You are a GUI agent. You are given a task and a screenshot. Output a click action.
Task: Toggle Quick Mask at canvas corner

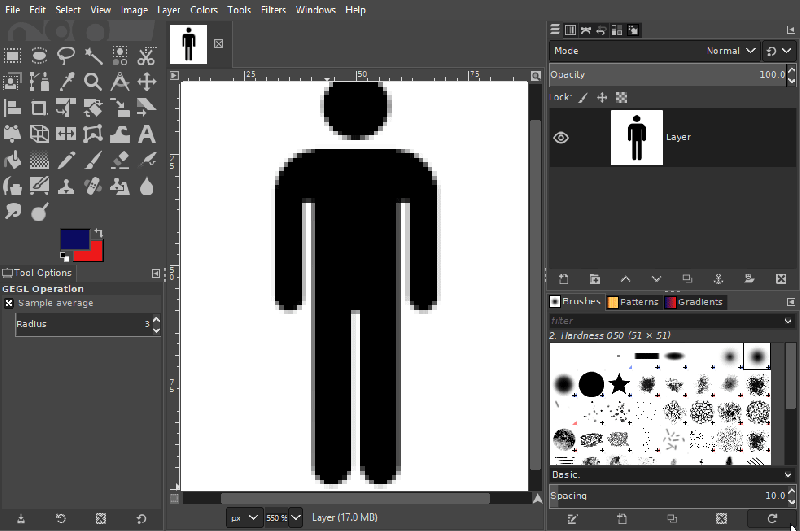pos(174,498)
